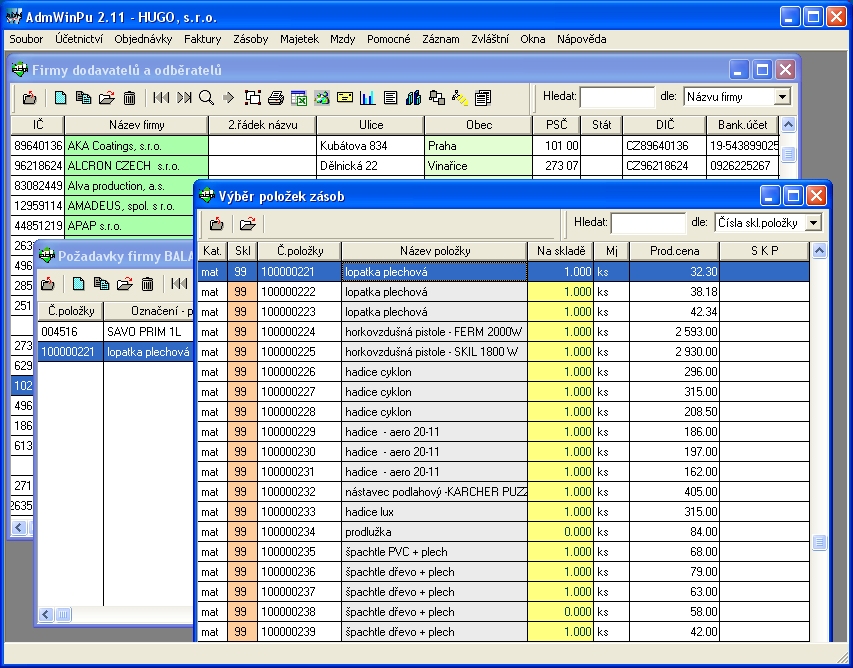Click the 'Prod.cena' column header
The width and height of the screenshot is (853, 668).
674,250
